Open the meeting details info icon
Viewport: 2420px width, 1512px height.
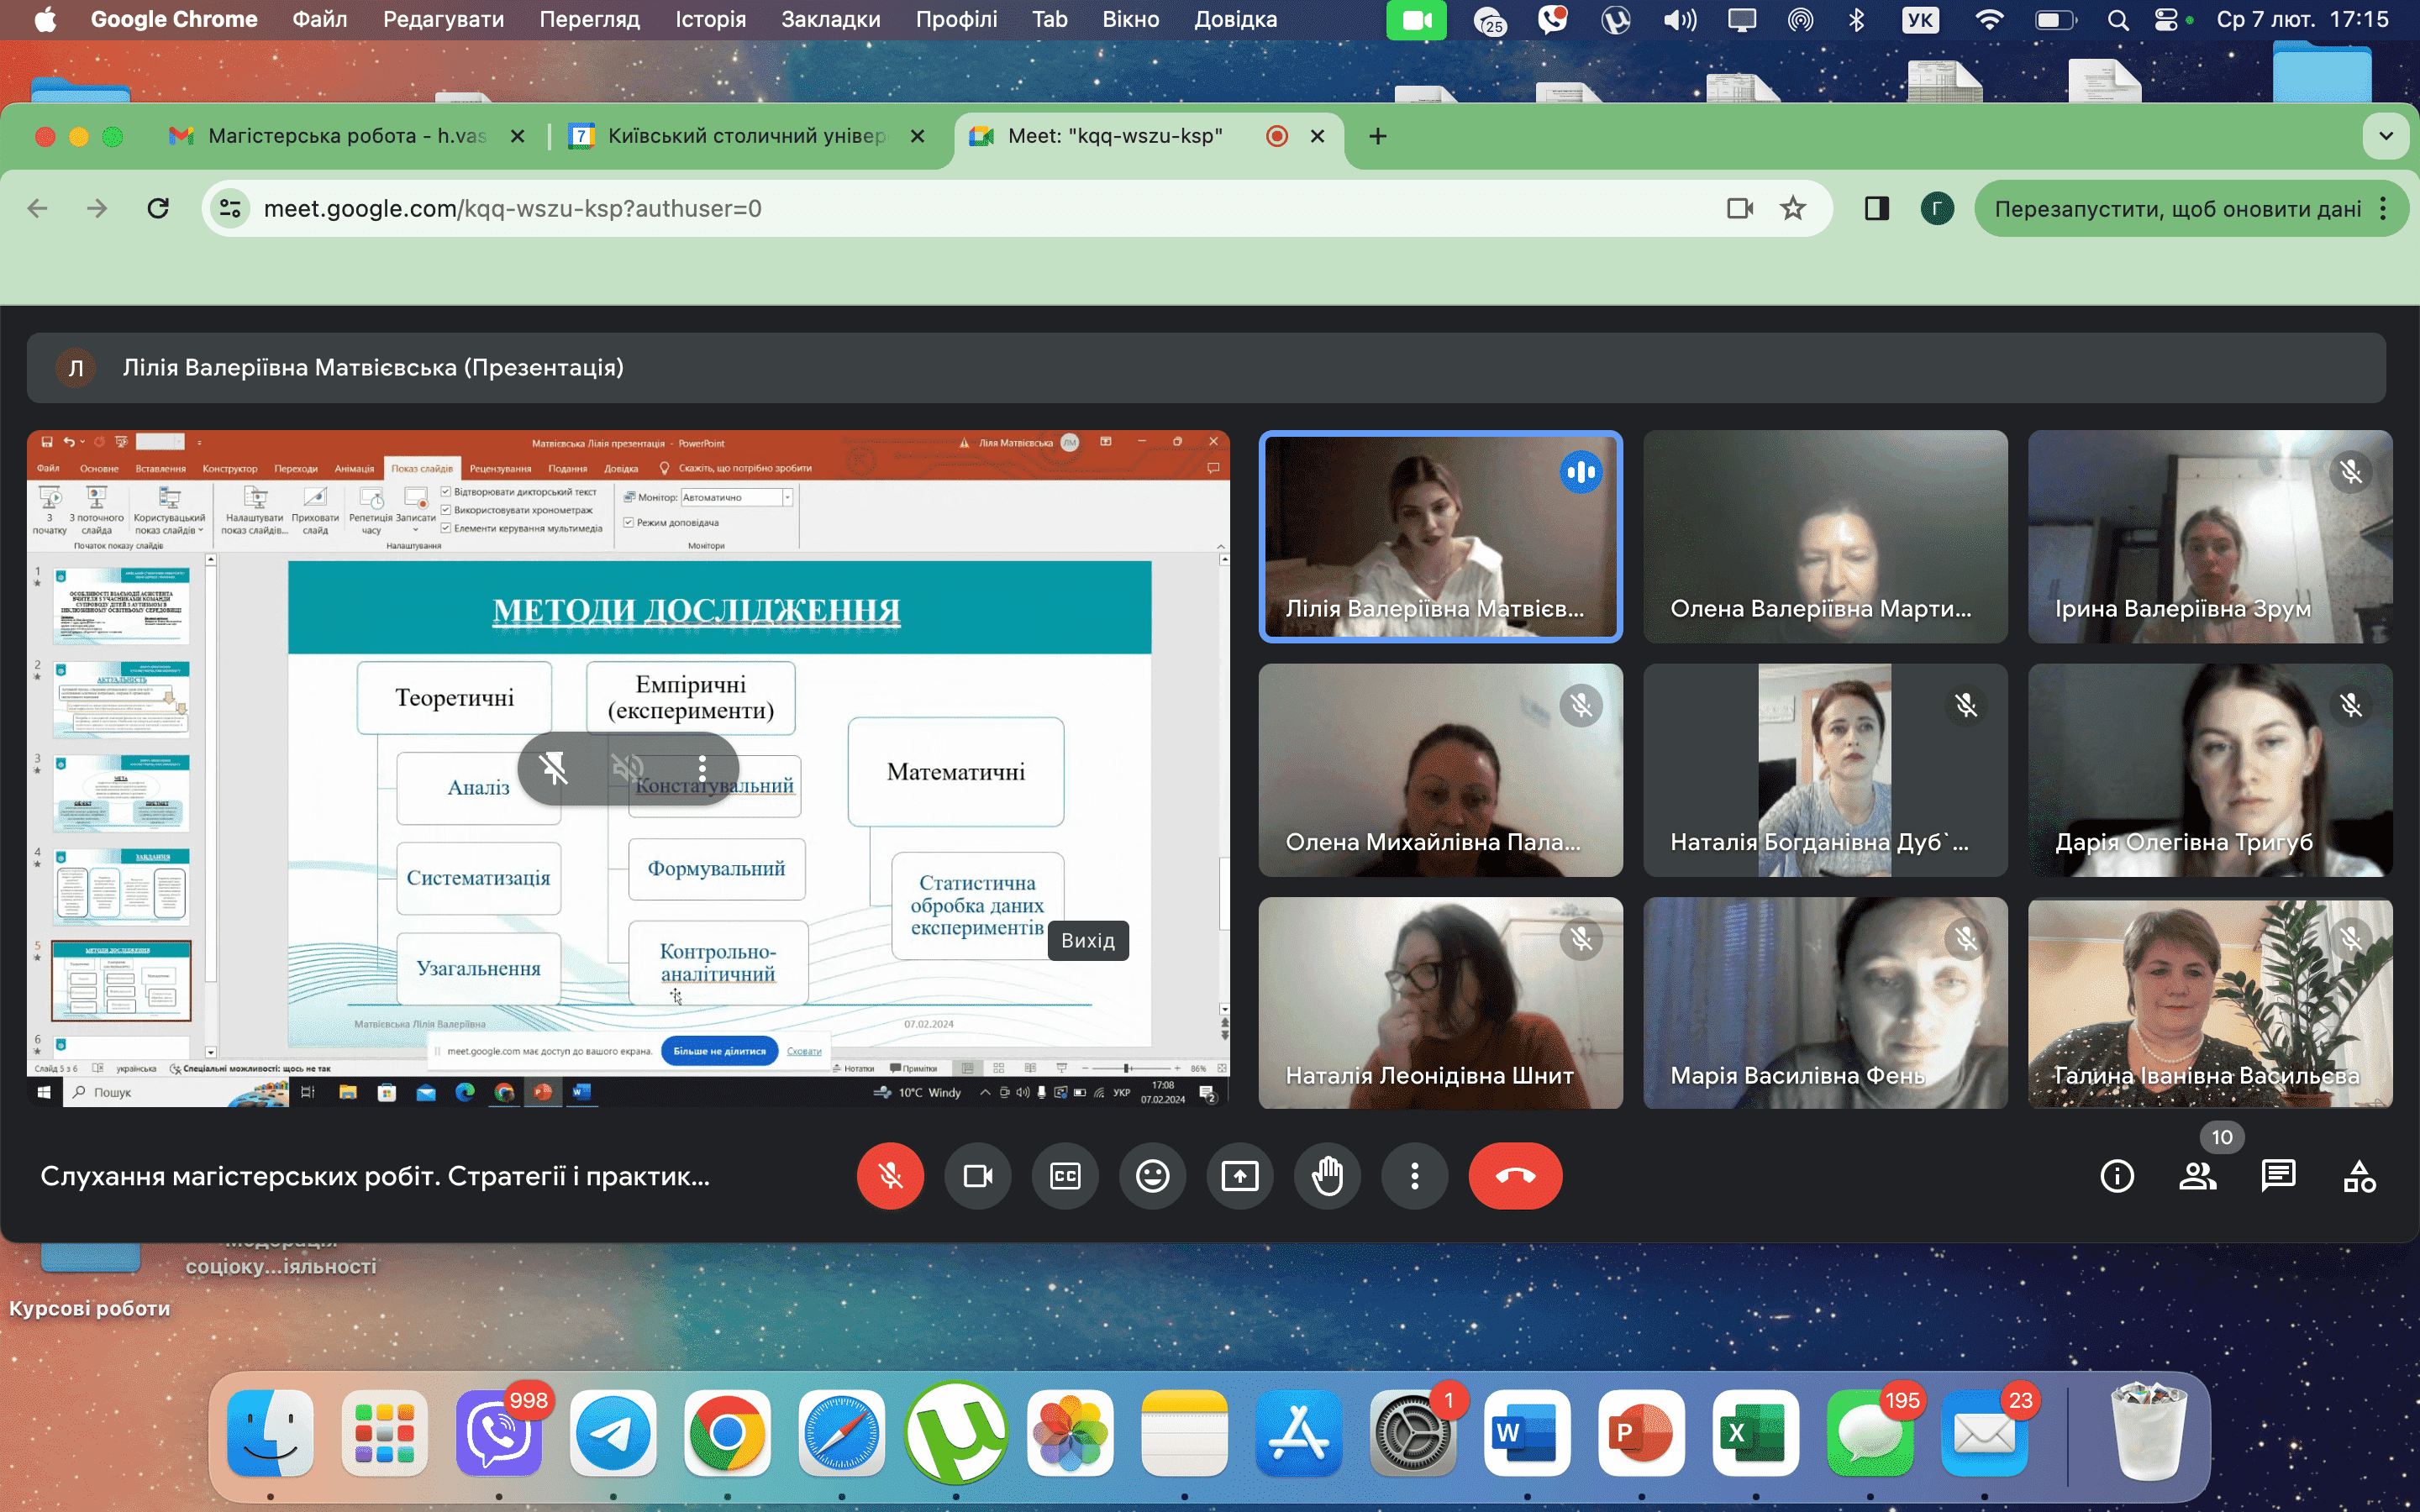coord(2117,1176)
